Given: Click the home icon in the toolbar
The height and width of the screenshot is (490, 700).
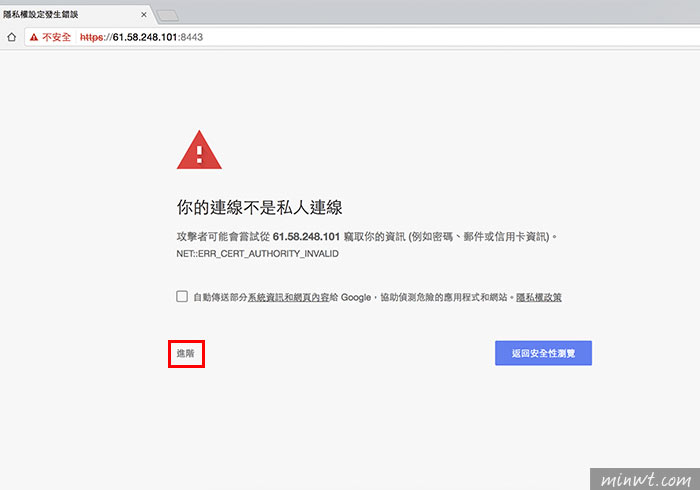Looking at the screenshot, I should [12, 37].
